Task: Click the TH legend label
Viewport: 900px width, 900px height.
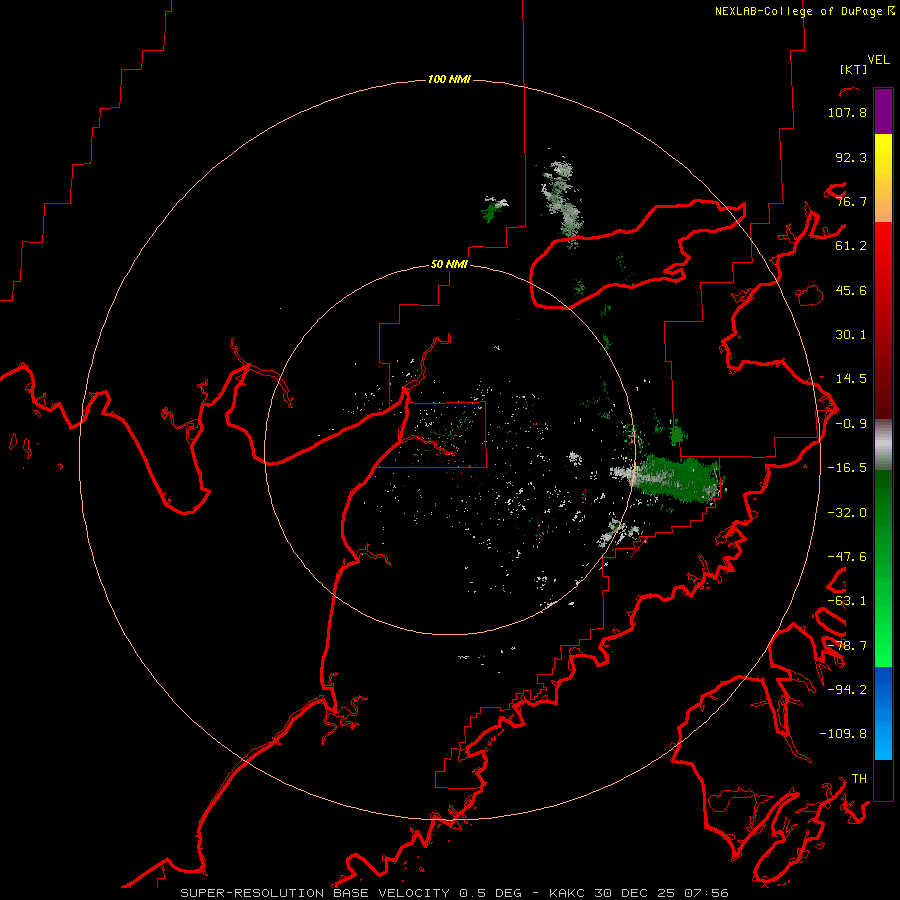Action: click(x=859, y=779)
